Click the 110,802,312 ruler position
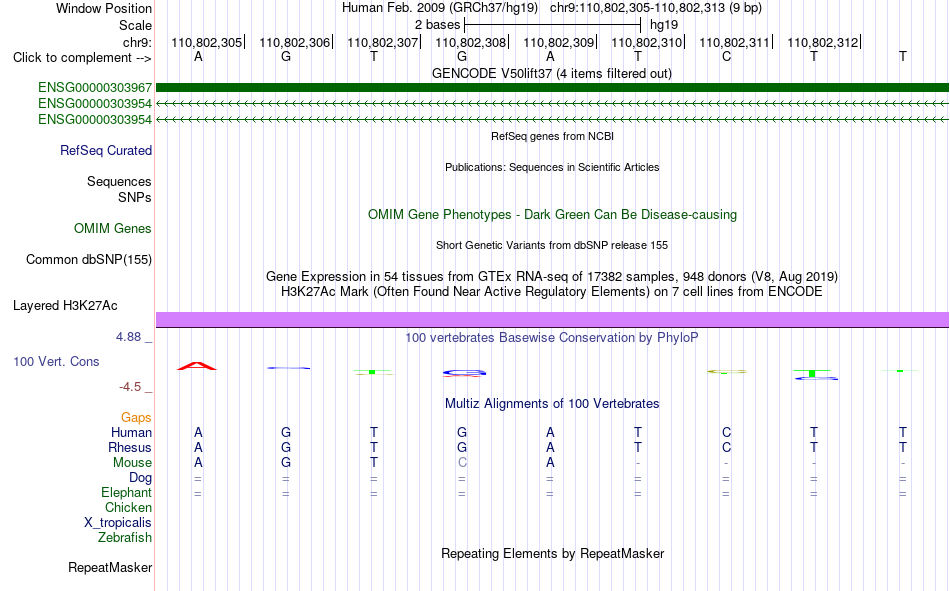 pyautogui.click(x=822, y=42)
